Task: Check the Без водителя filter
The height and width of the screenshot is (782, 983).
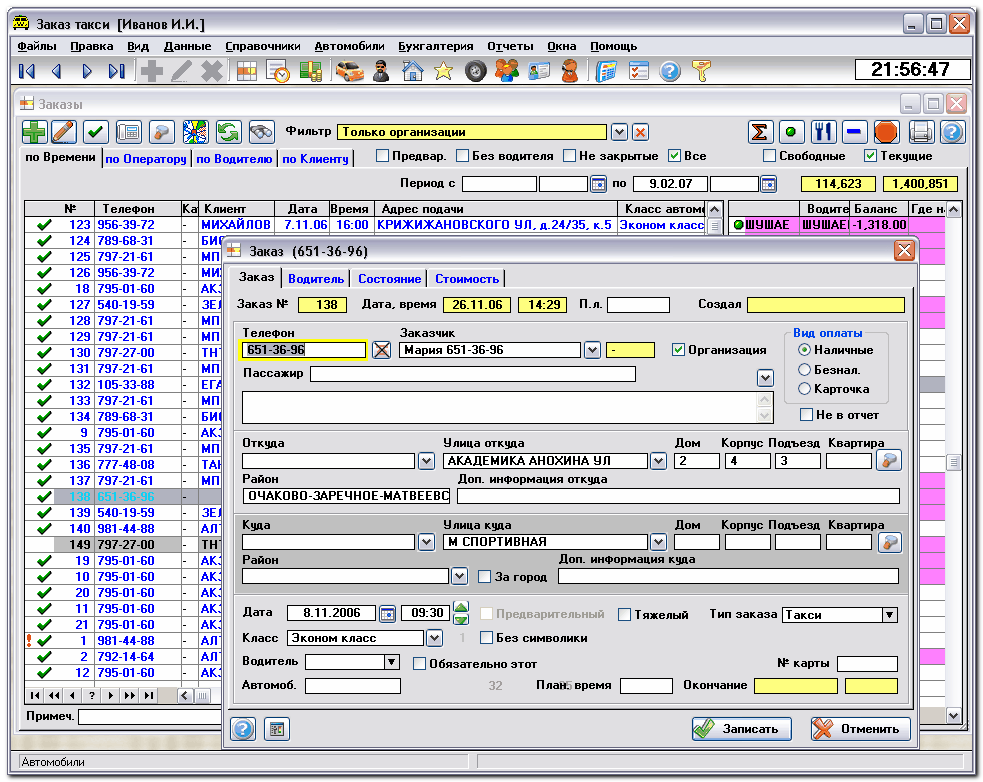Action: point(462,156)
